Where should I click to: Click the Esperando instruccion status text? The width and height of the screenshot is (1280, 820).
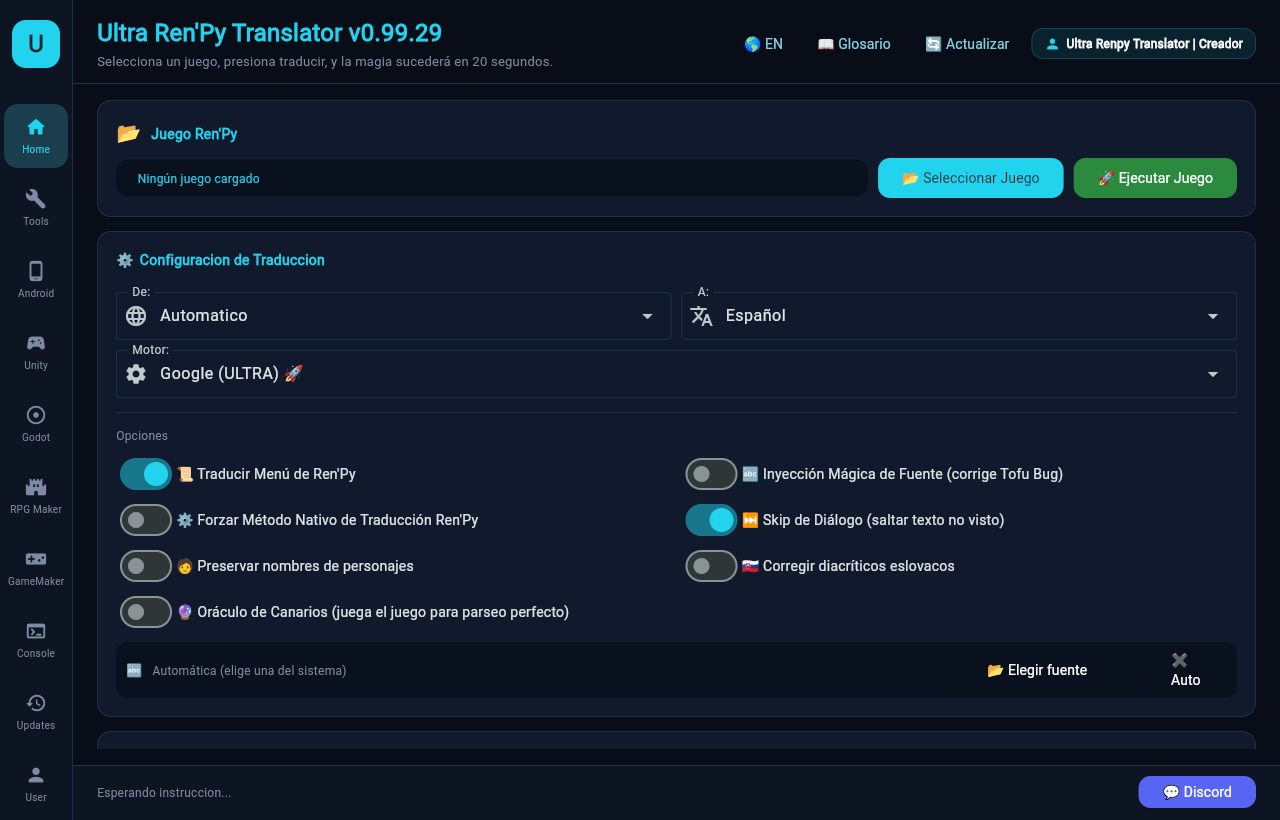point(164,792)
